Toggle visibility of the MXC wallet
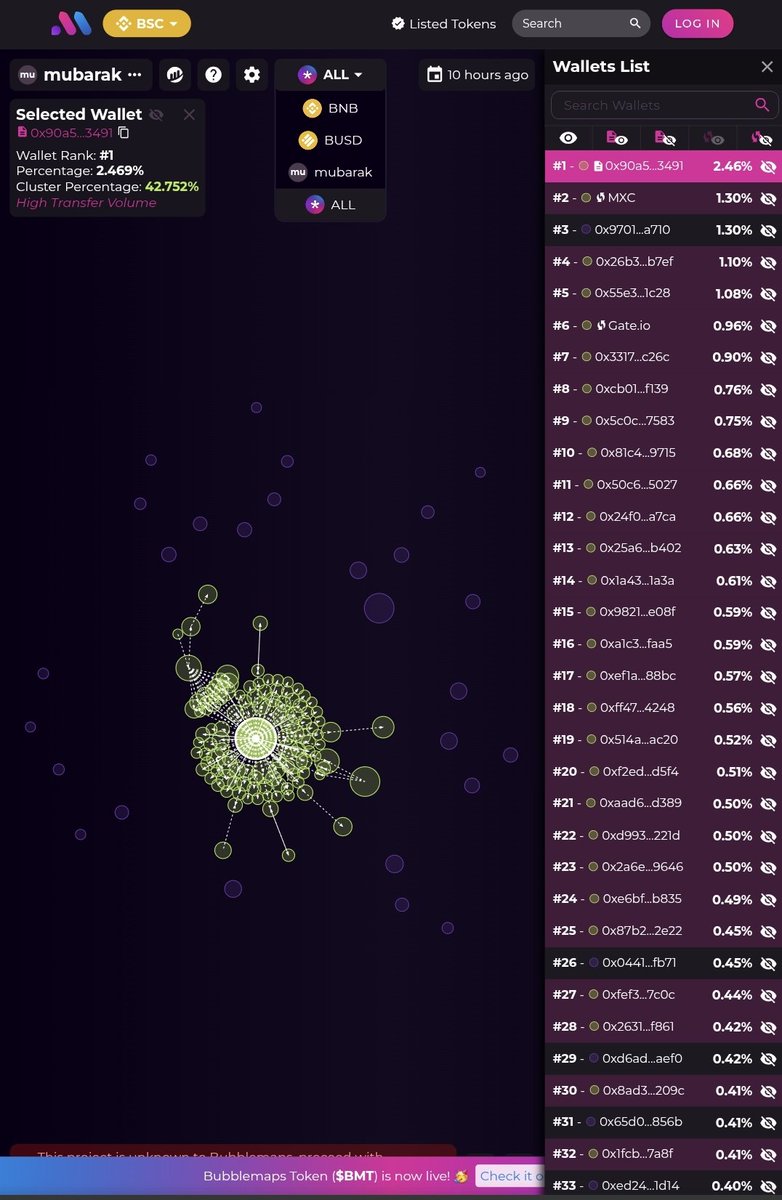This screenshot has height=1200, width=782. tap(768, 198)
